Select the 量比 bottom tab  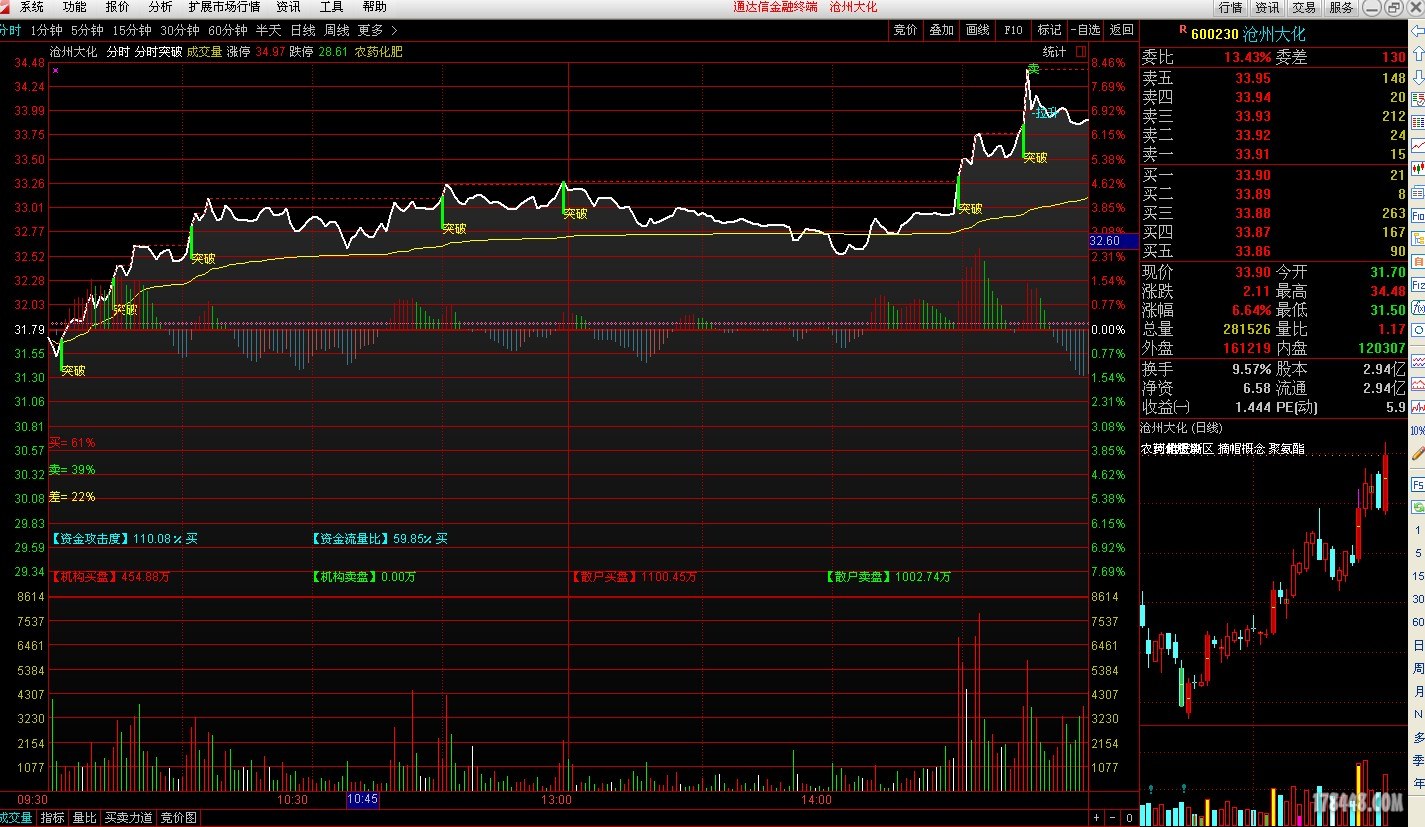tap(84, 818)
